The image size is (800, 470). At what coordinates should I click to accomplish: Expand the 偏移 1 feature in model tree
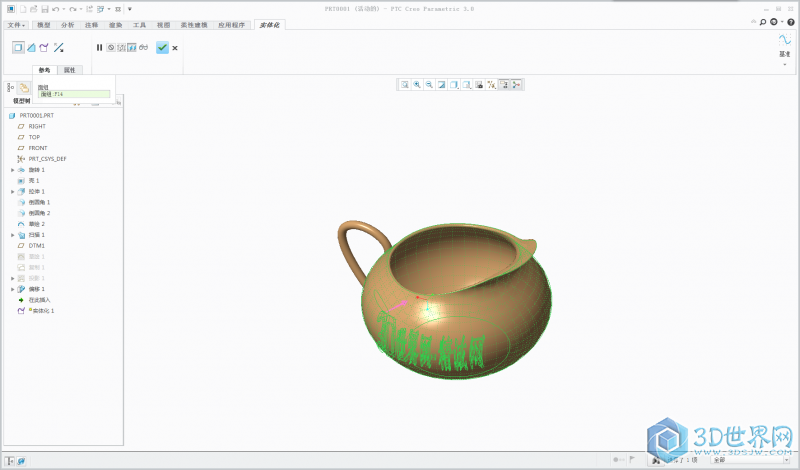point(12,289)
